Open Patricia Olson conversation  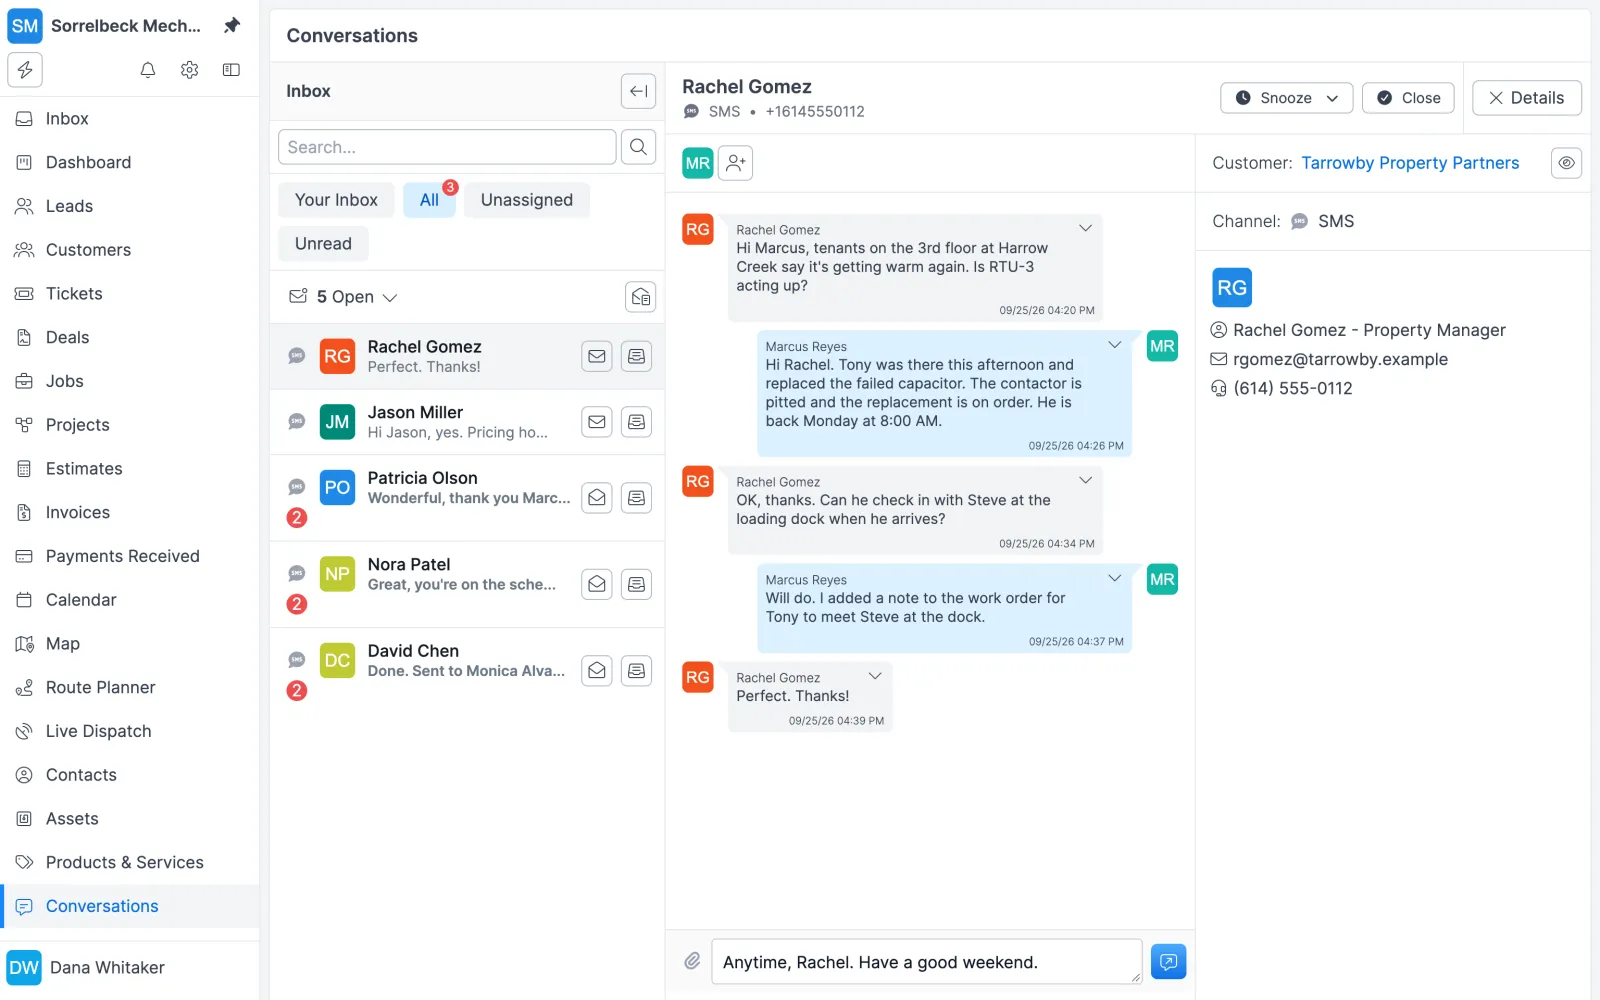(x=467, y=498)
